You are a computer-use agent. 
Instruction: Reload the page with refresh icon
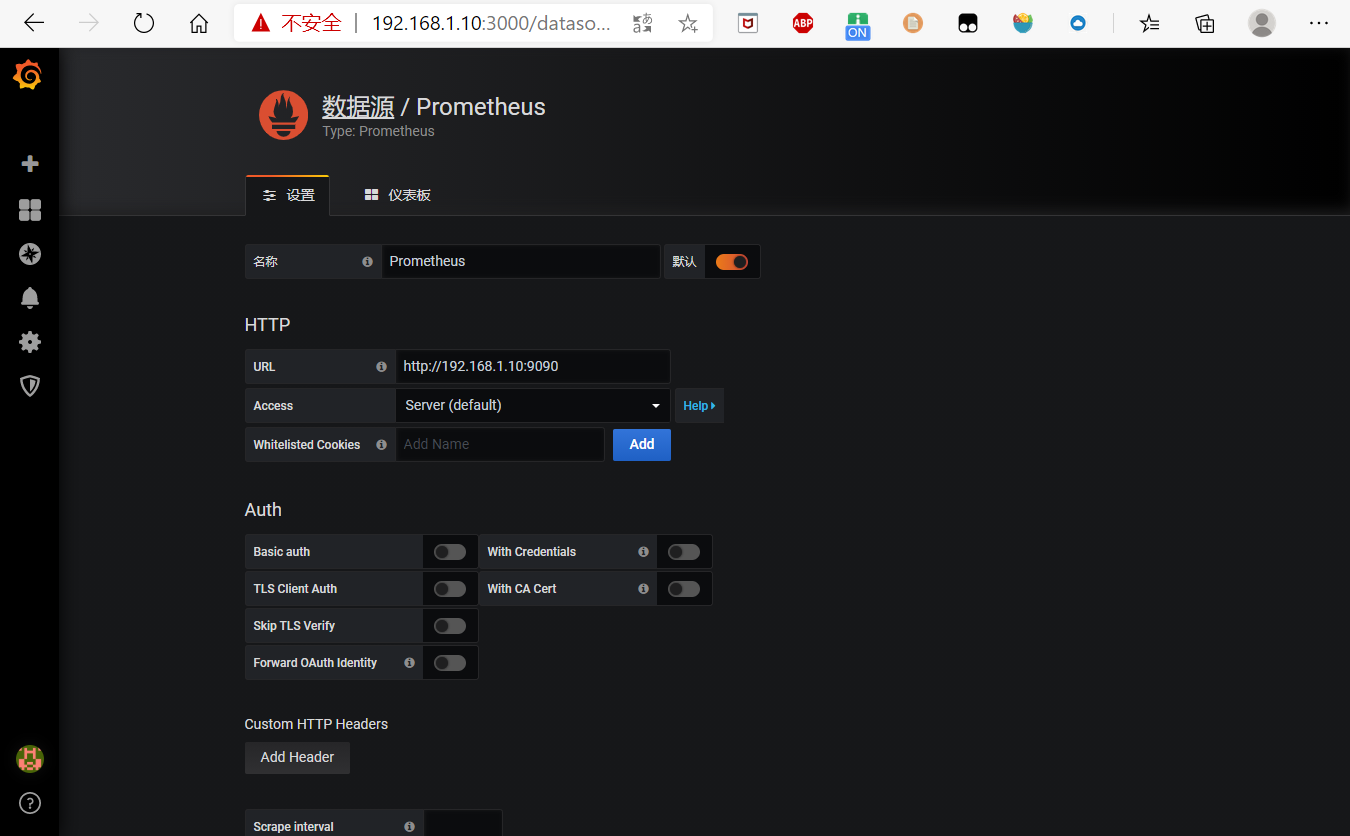pos(144,23)
